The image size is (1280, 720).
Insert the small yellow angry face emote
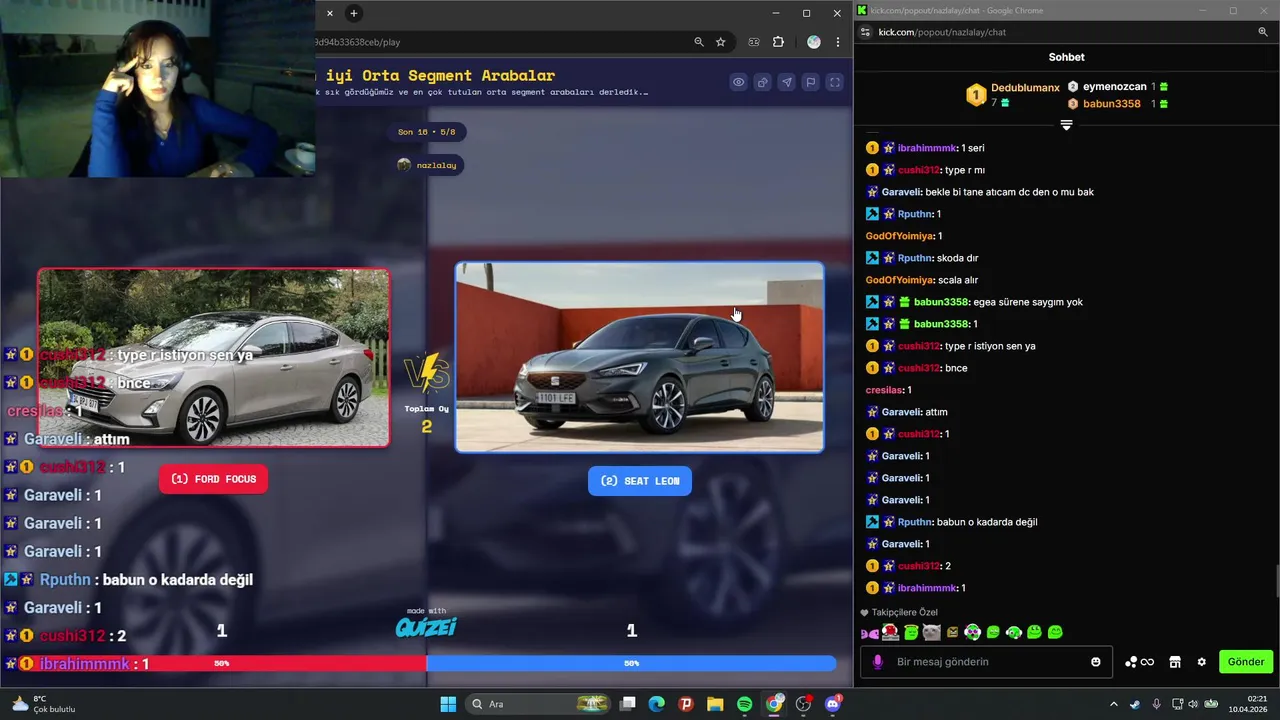pyautogui.click(x=952, y=633)
